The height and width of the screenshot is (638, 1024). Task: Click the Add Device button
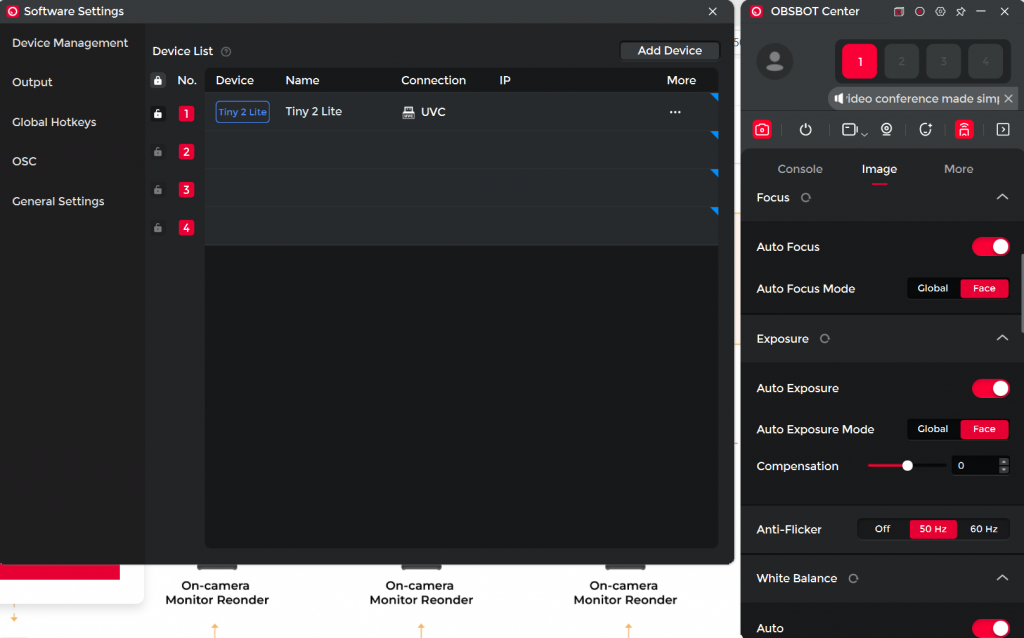669,51
